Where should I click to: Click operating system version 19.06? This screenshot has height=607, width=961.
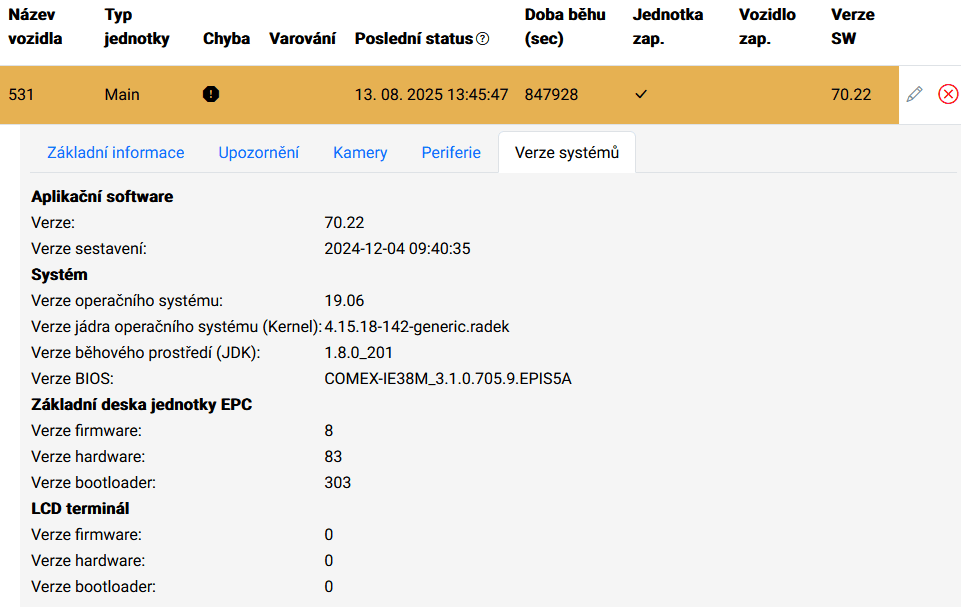tap(344, 300)
